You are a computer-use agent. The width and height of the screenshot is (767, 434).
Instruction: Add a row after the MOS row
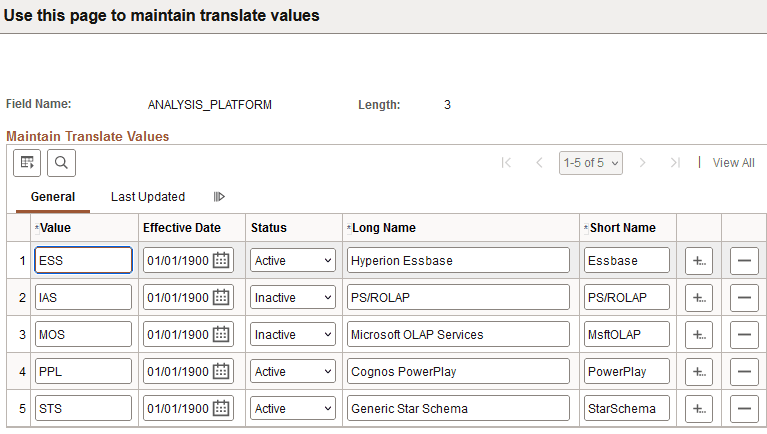pyautogui.click(x=699, y=334)
